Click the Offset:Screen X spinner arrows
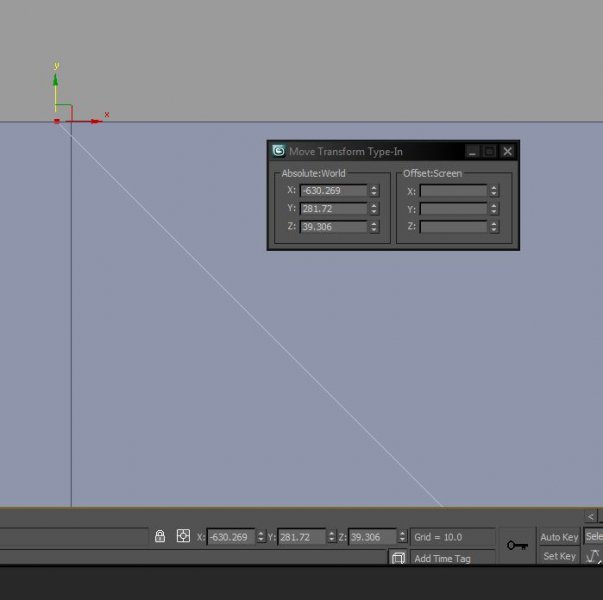The image size is (603, 600). pos(494,191)
